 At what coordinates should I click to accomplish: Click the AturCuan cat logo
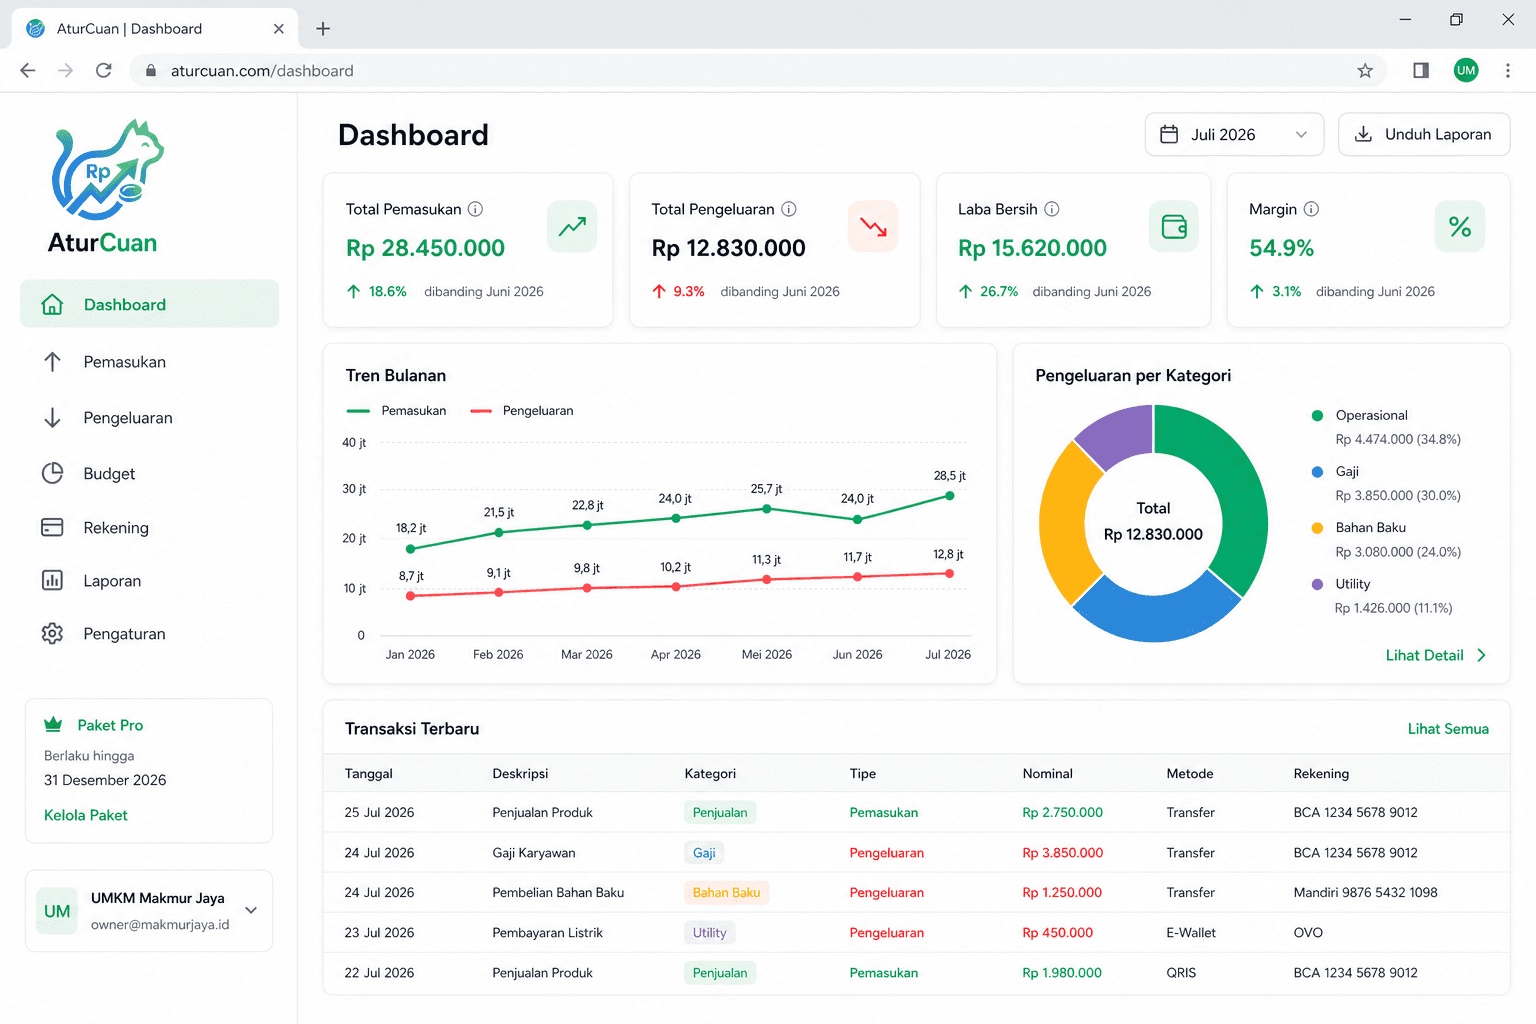(107, 170)
